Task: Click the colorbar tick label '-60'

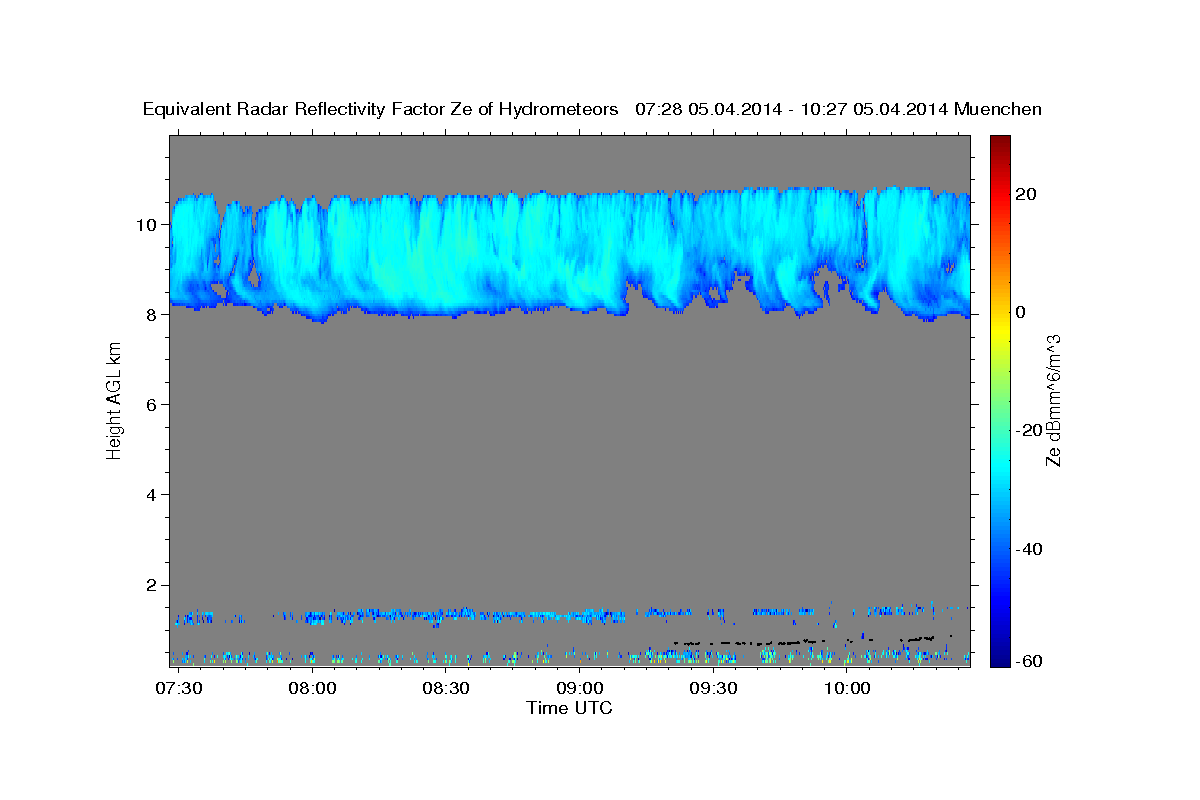Action: click(x=1028, y=662)
